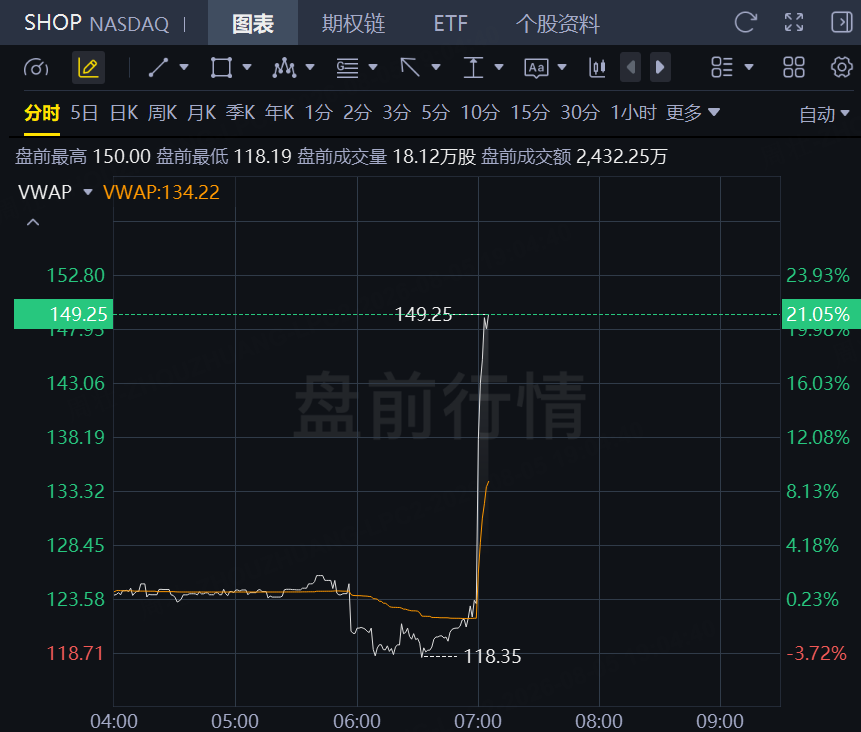Select the trend line tool
Viewport: 861px width, 732px height.
point(158,68)
